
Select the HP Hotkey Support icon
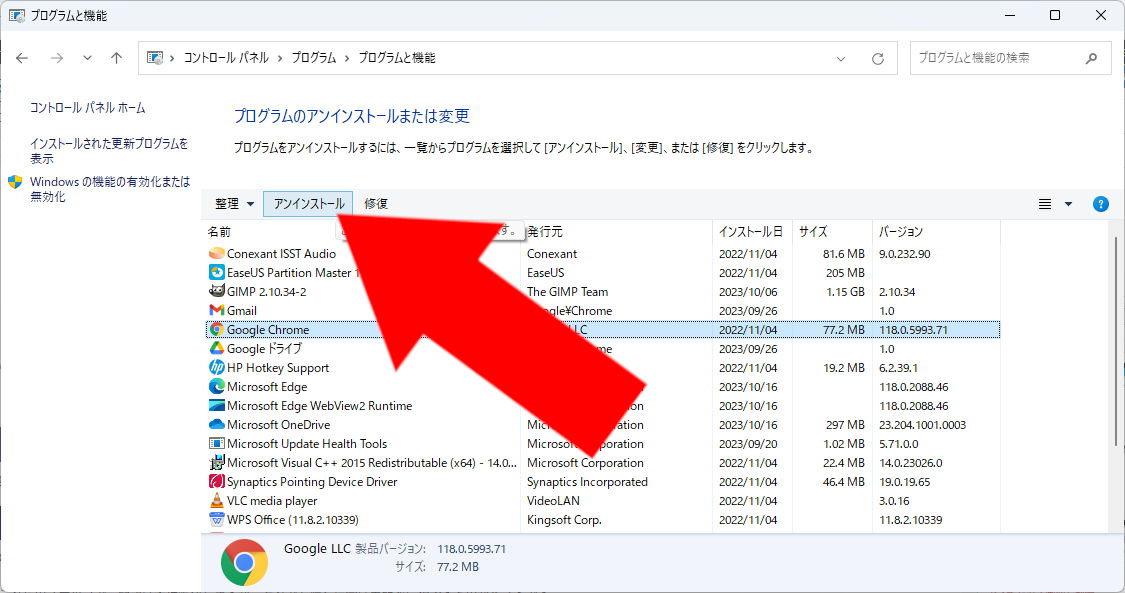(x=216, y=368)
